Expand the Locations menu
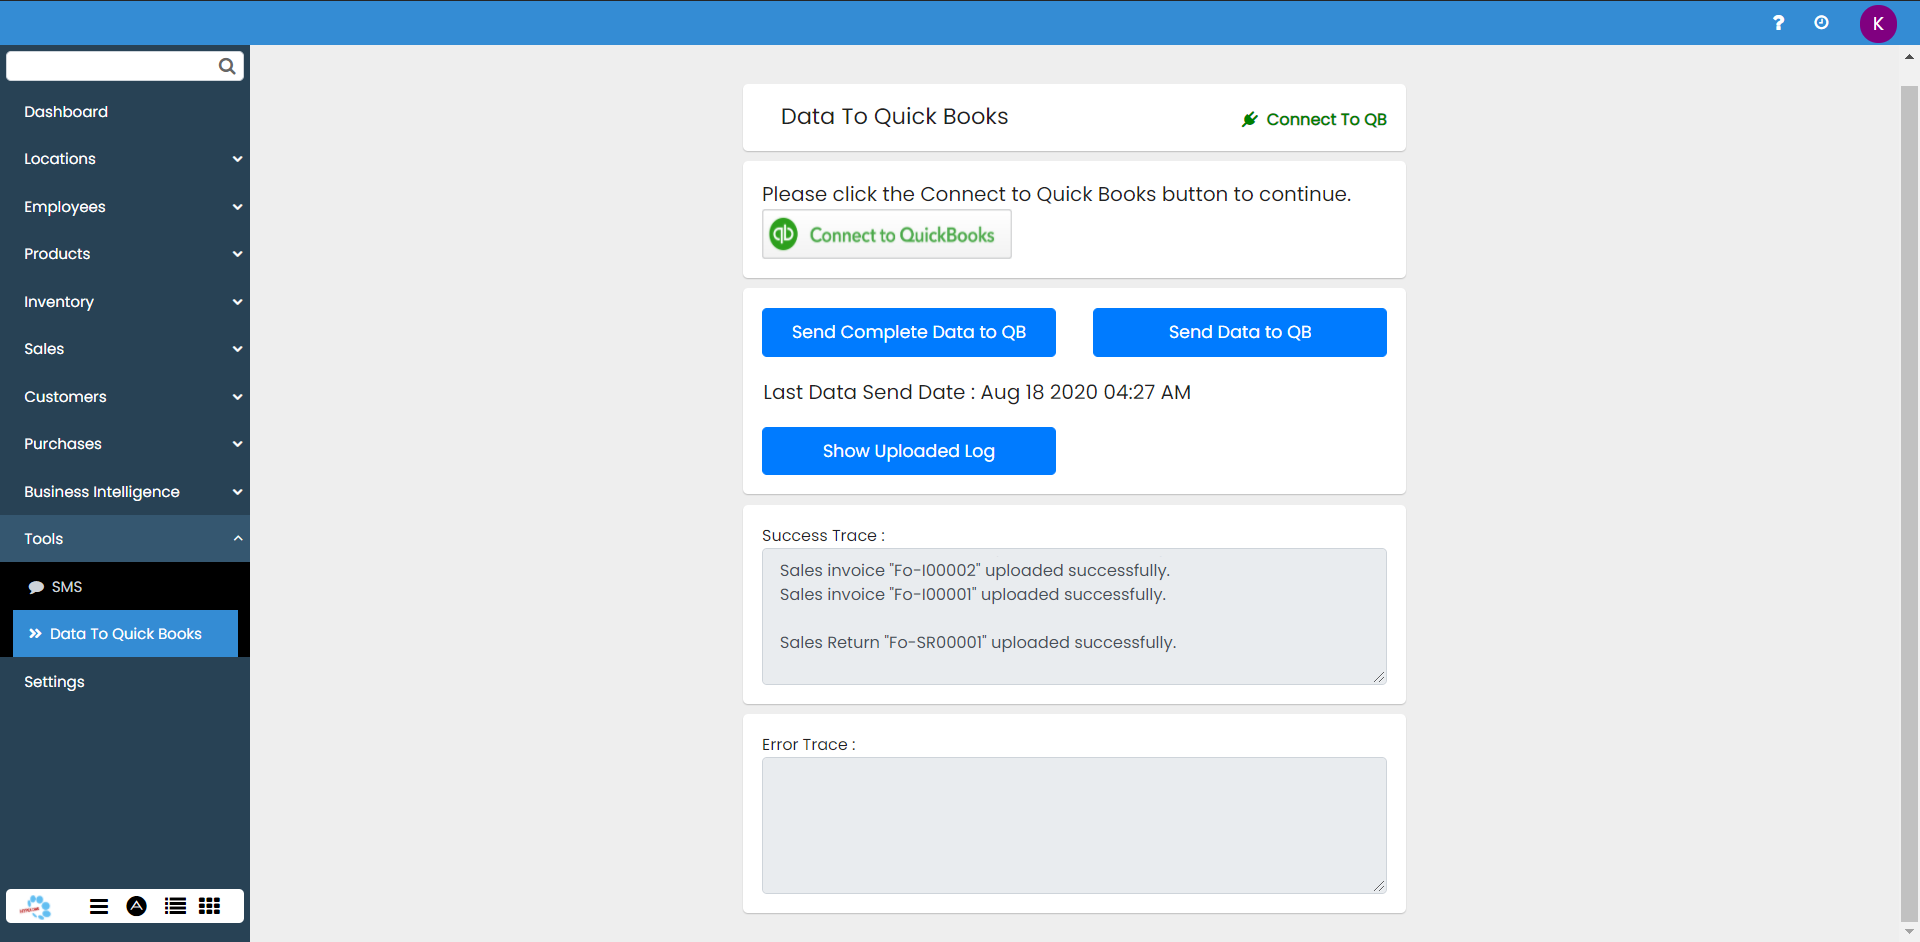 pyautogui.click(x=125, y=159)
